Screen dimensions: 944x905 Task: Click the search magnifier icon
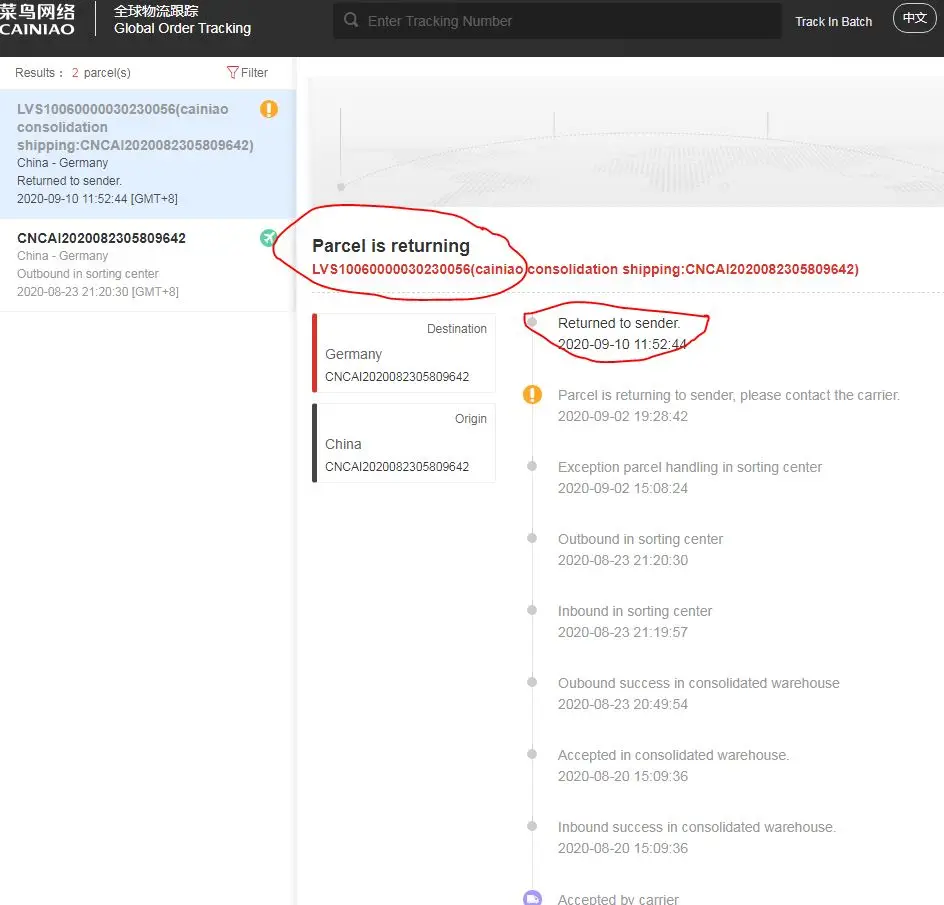tap(351, 20)
